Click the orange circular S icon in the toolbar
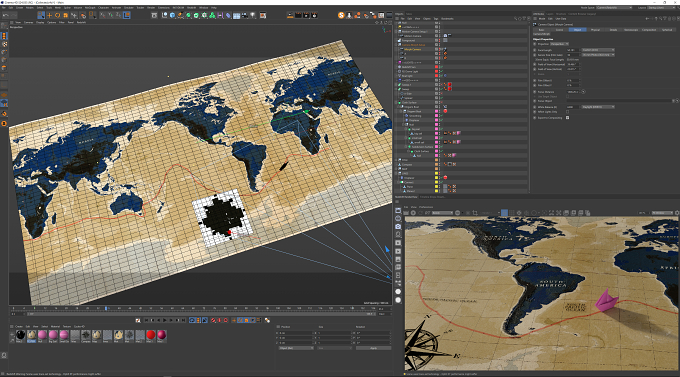Image resolution: width=680 pixels, height=377 pixels. 341,15
